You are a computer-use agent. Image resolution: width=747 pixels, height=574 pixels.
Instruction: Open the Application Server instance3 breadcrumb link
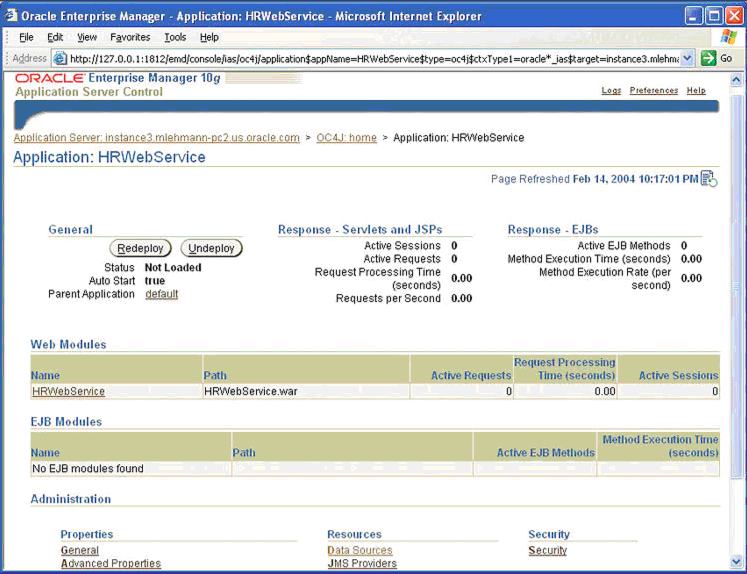(x=156, y=137)
